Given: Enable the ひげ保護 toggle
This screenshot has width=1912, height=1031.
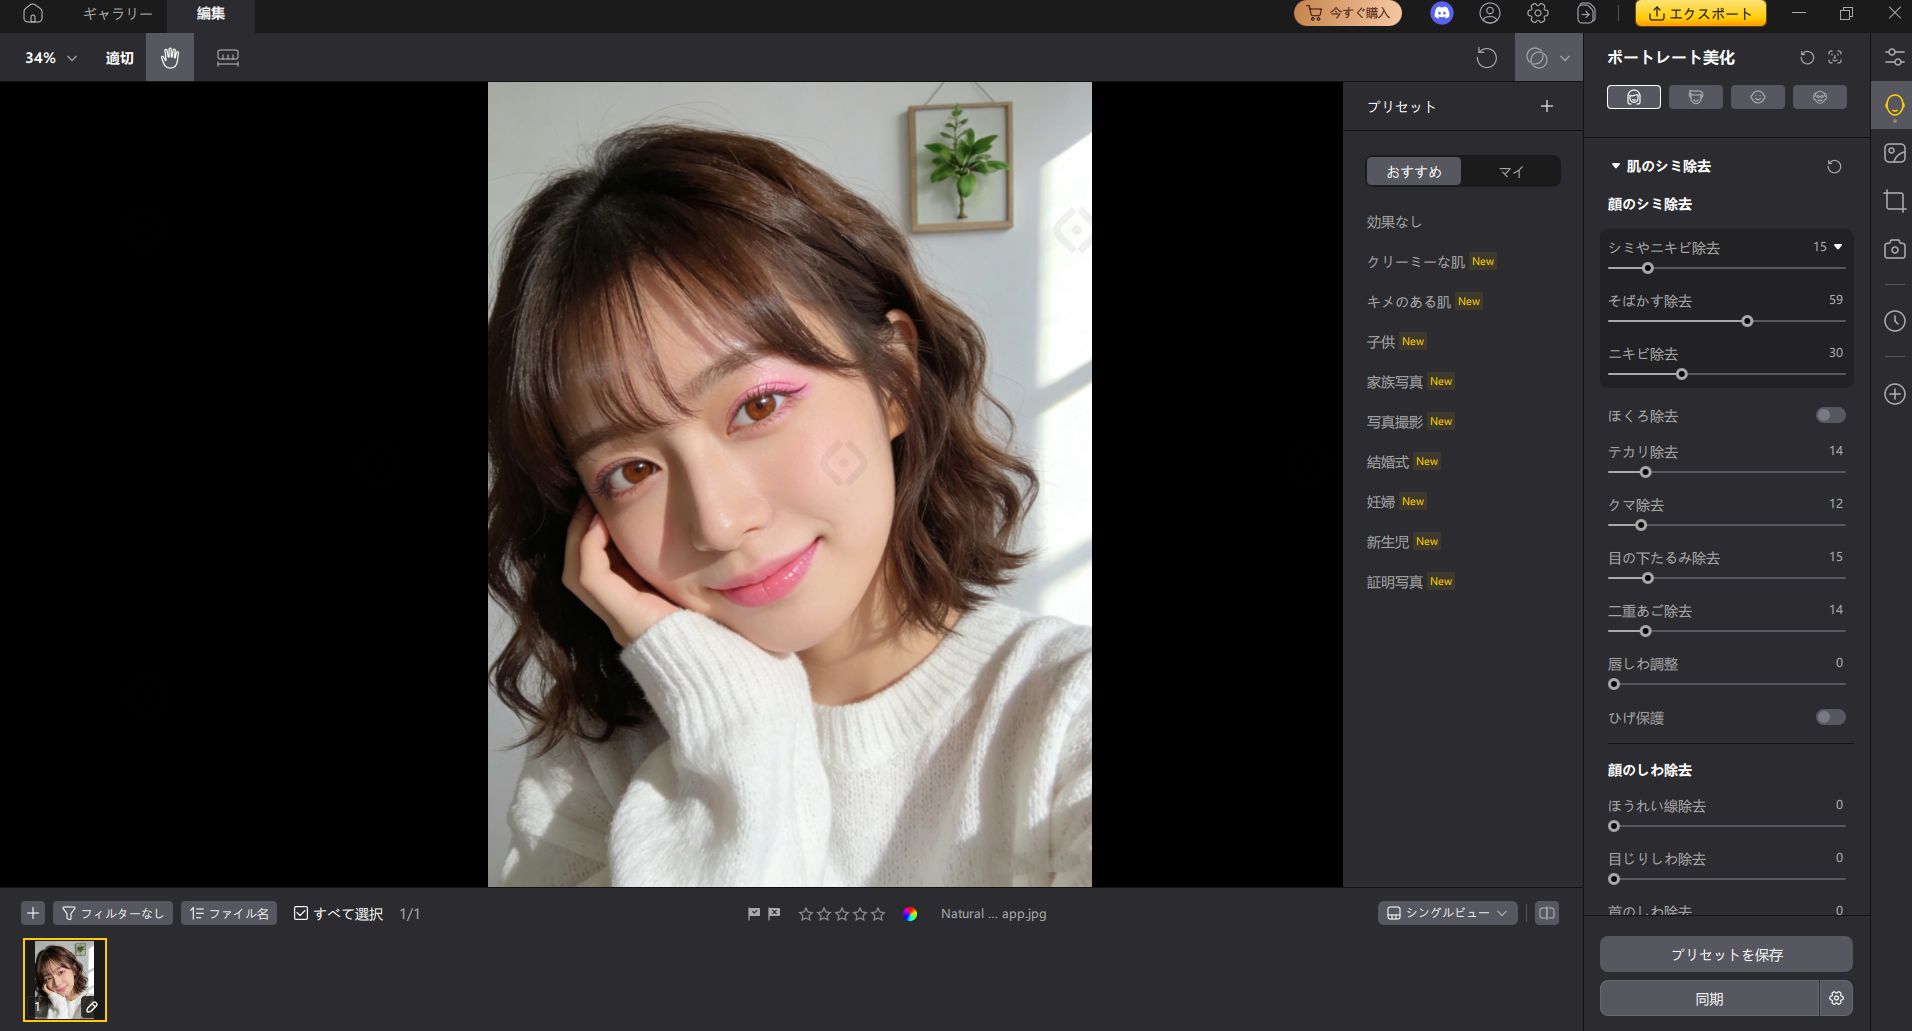Looking at the screenshot, I should [x=1830, y=717].
